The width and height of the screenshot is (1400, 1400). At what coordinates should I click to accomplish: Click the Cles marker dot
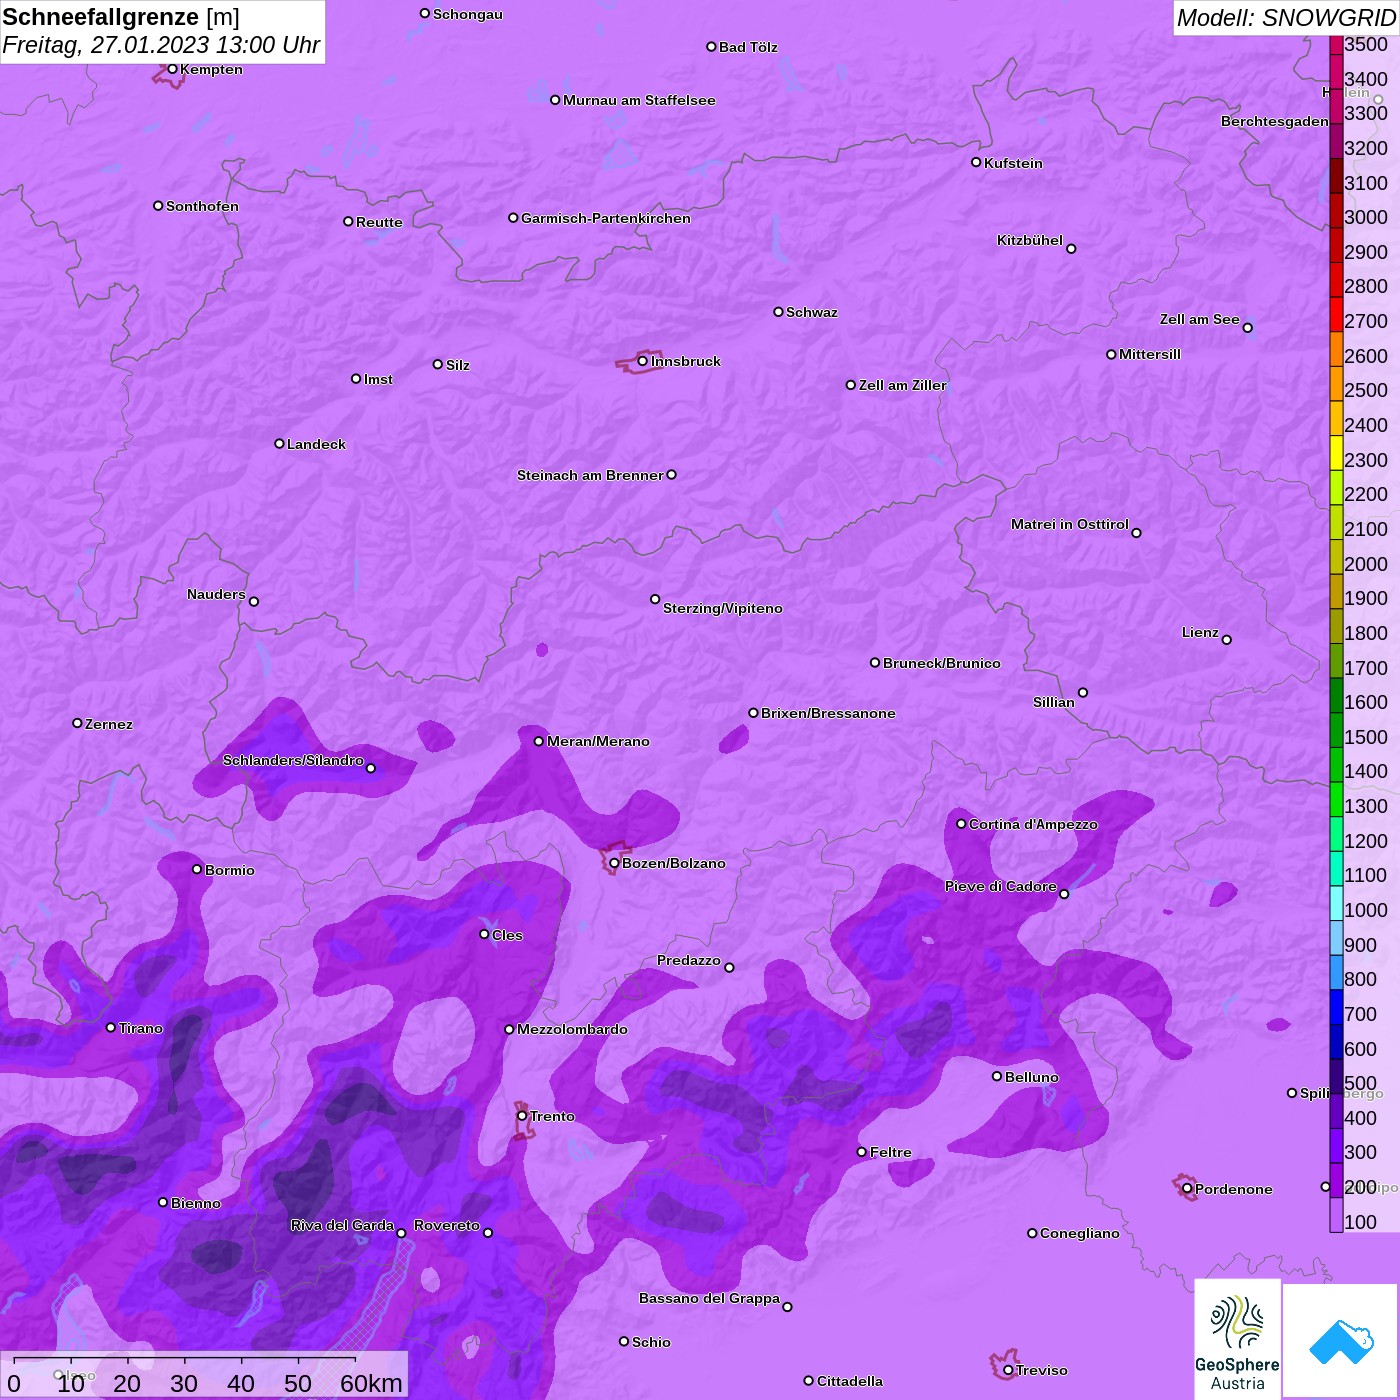point(484,934)
